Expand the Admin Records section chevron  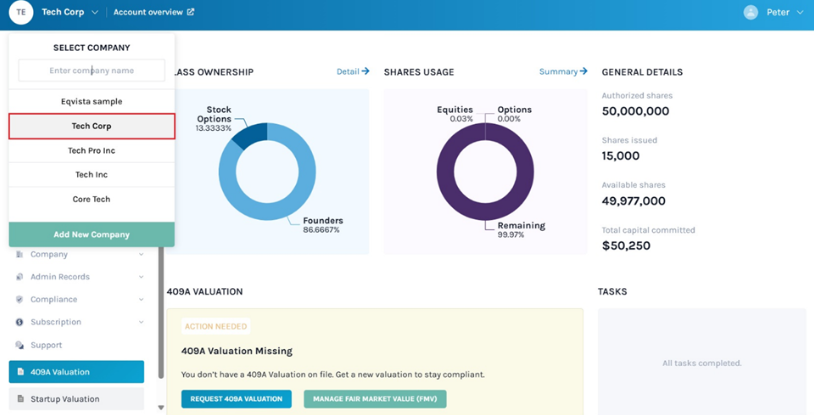click(141, 277)
